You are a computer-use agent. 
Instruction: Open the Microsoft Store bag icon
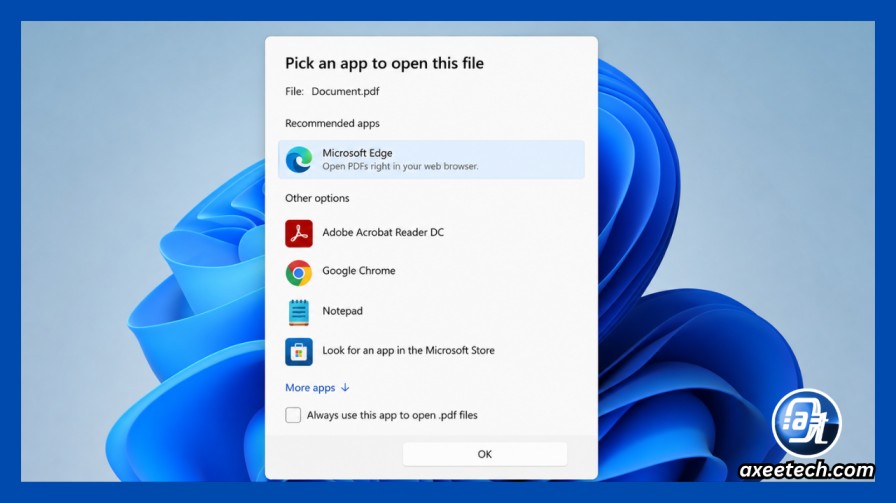click(299, 352)
